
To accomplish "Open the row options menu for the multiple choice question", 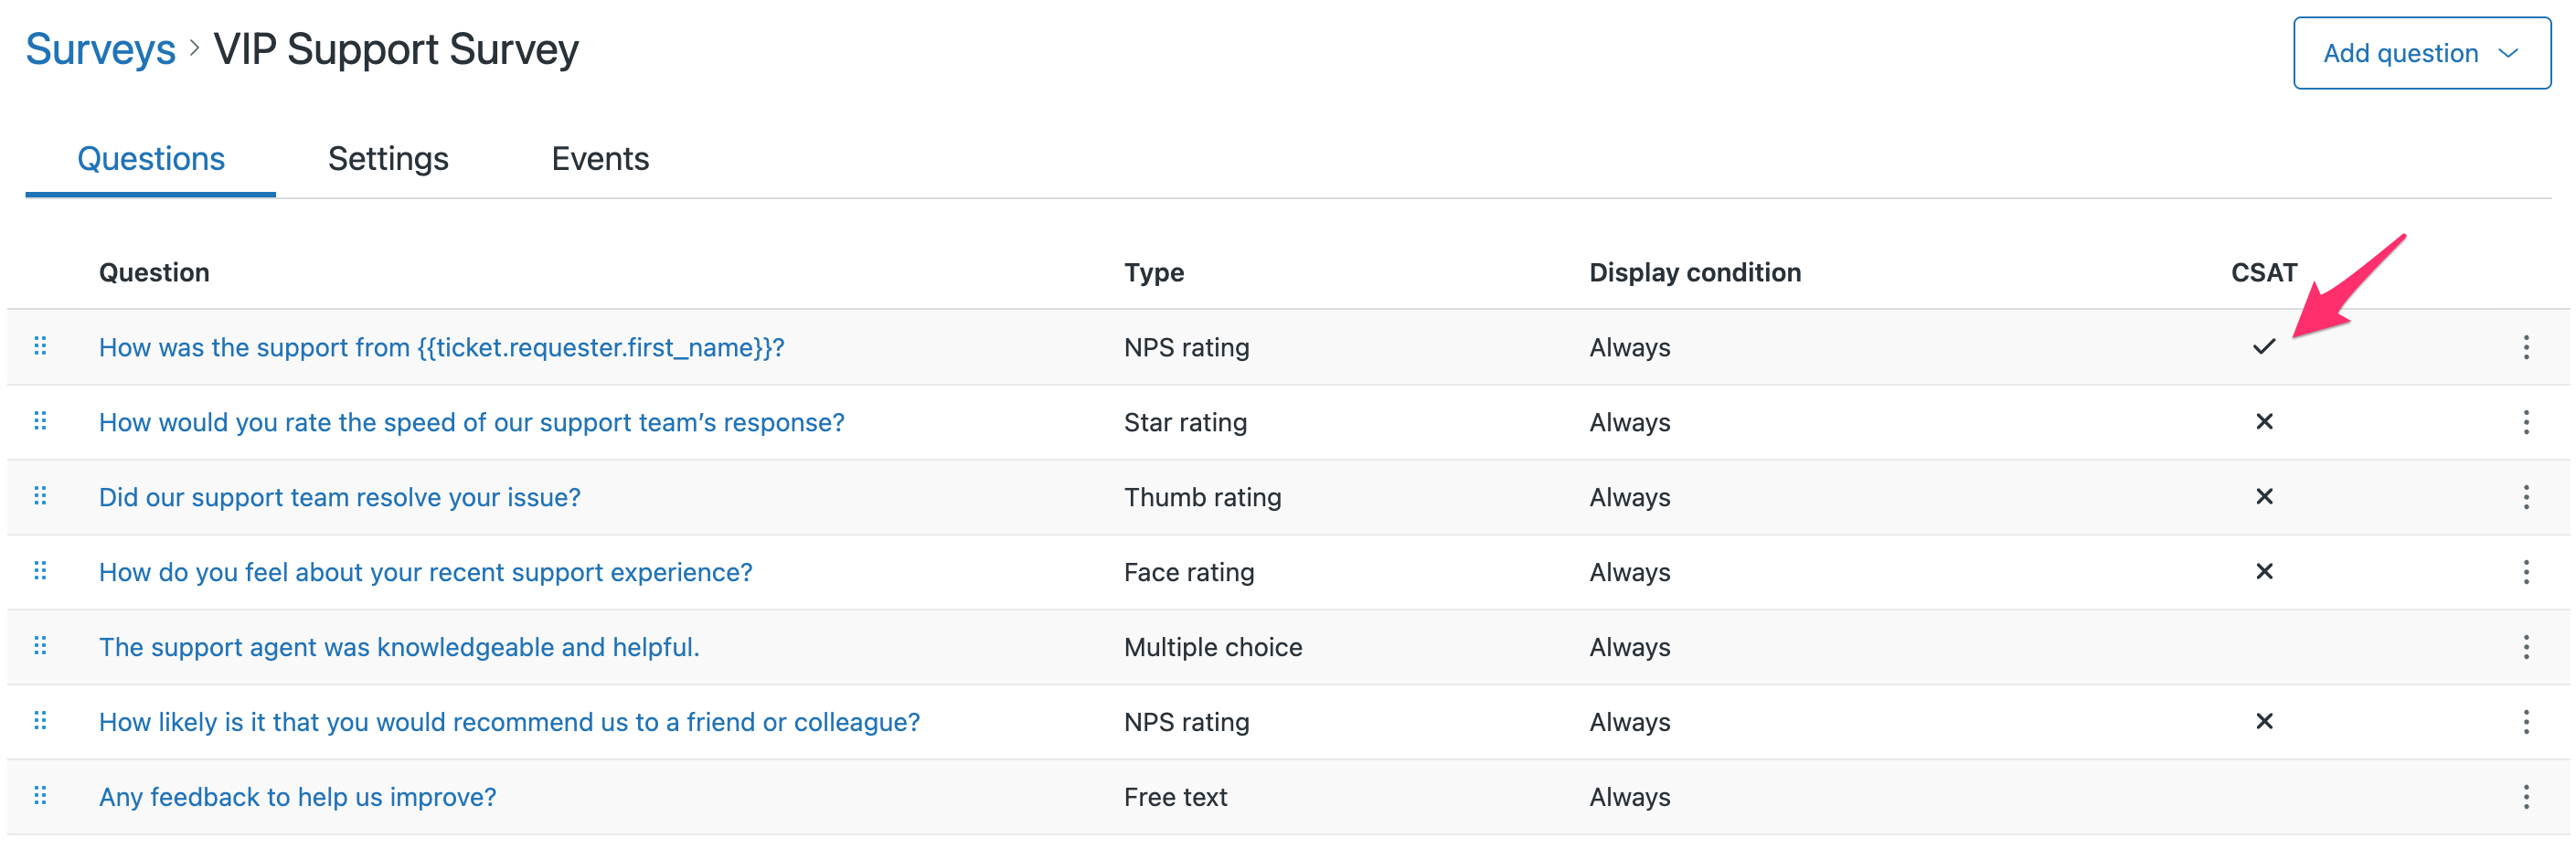I will point(2526,647).
